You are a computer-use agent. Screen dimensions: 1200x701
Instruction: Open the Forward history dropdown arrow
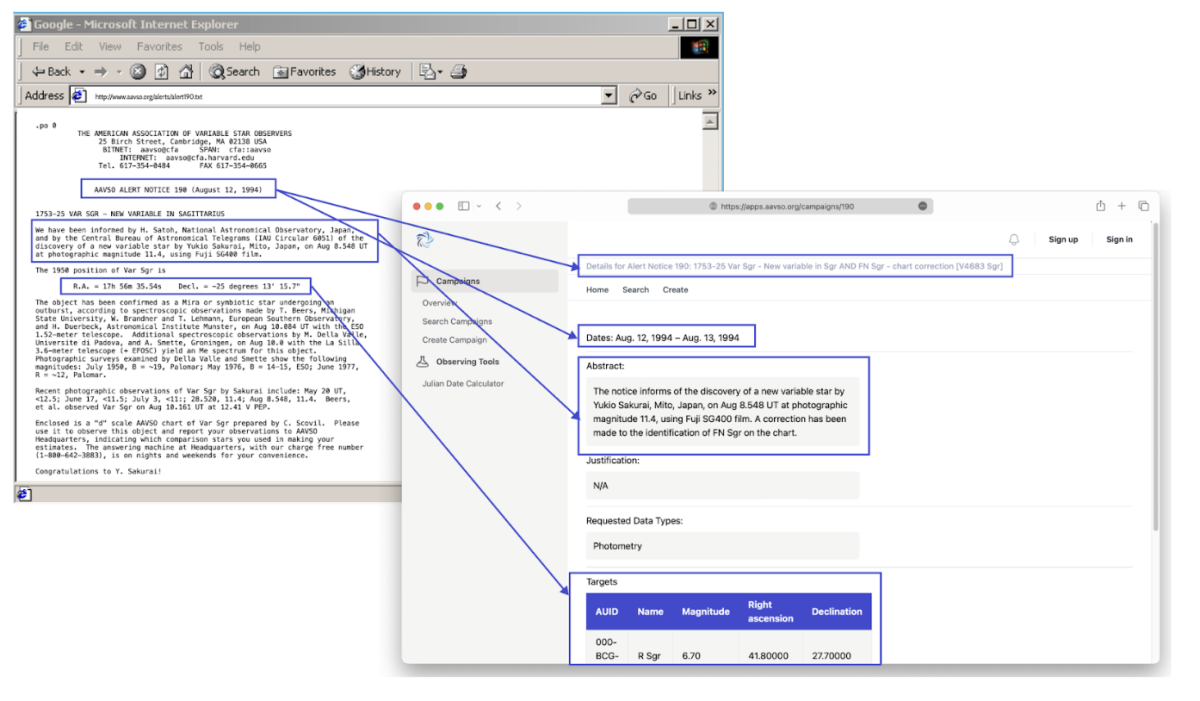(x=117, y=72)
